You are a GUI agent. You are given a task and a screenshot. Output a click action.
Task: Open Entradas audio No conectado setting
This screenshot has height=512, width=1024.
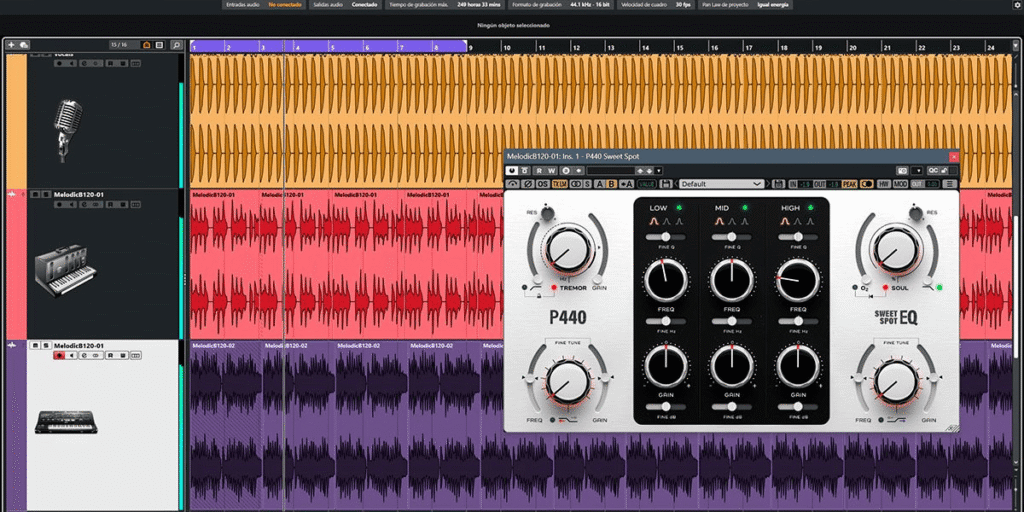point(264,5)
